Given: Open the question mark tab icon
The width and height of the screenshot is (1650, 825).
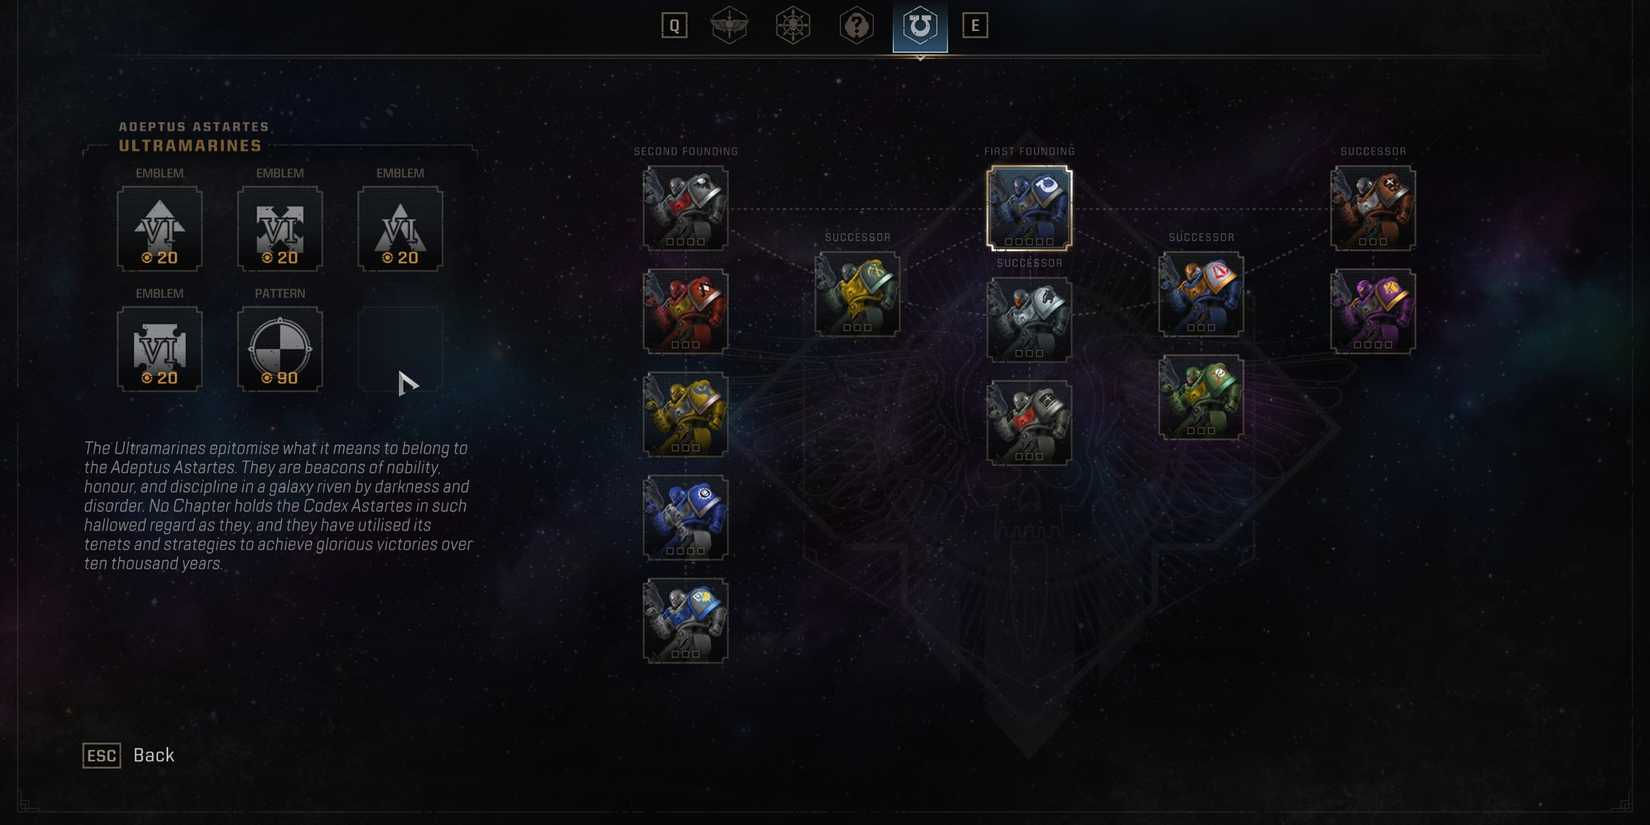Looking at the screenshot, I should [x=856, y=26].
